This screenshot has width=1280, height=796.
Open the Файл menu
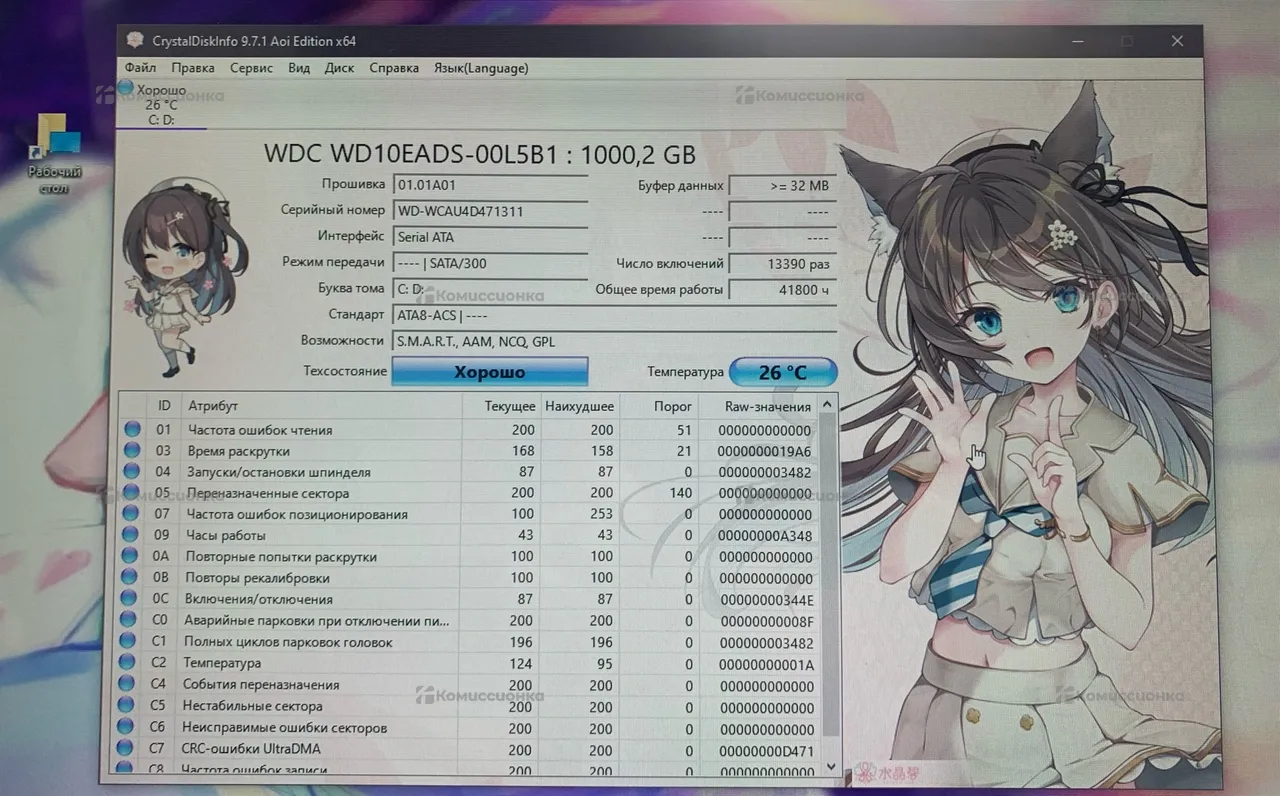[140, 68]
